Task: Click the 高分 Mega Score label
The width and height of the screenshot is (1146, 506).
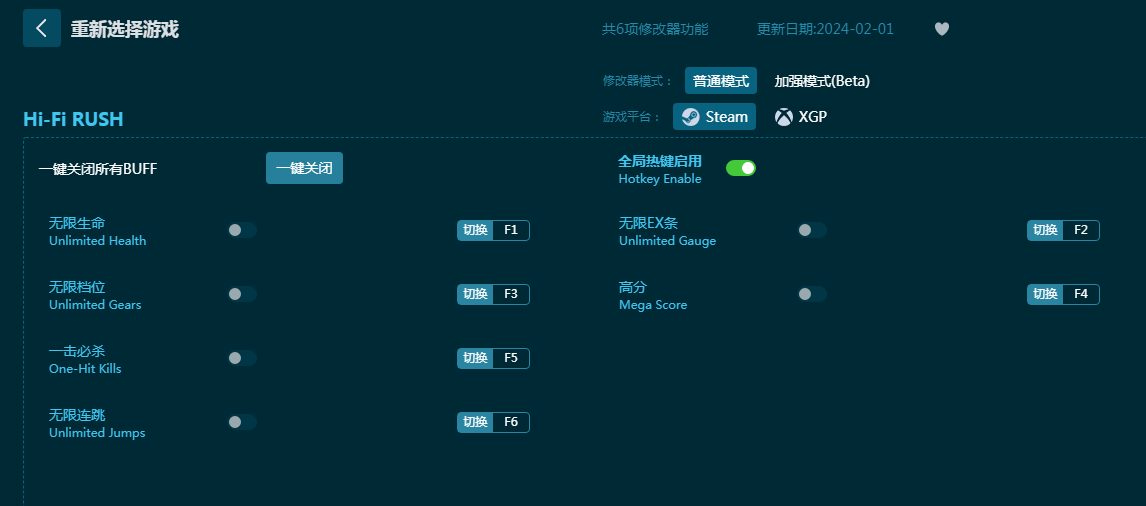Action: click(x=653, y=295)
